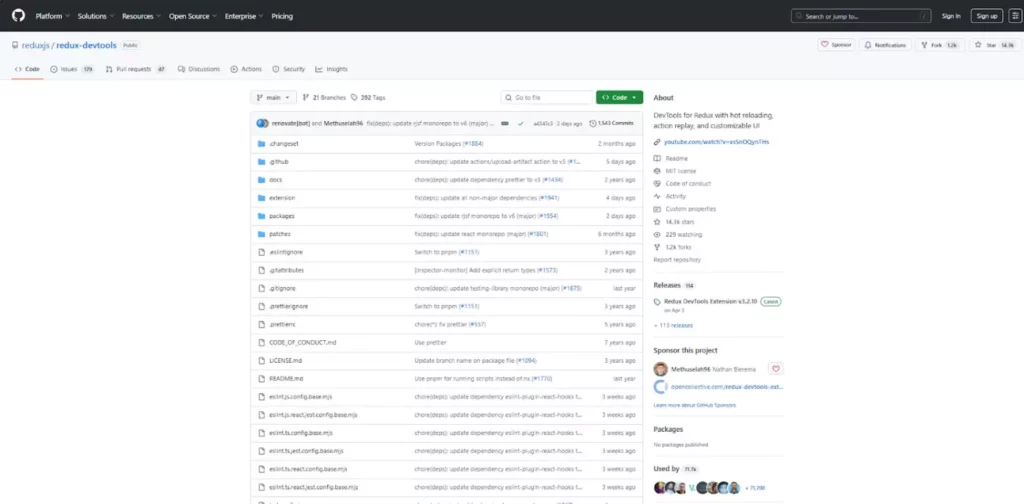Click the fork icon beside 1.2k forks

(x=658, y=247)
